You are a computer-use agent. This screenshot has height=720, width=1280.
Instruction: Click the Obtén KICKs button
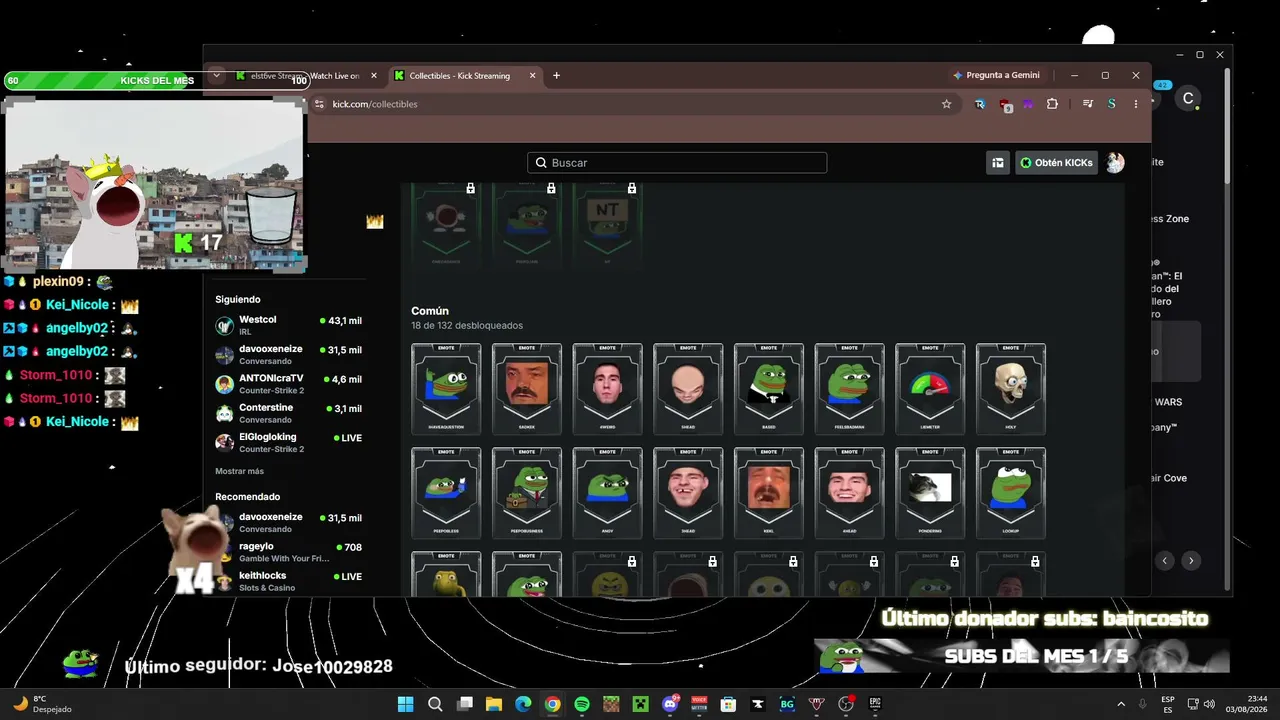(x=1057, y=163)
